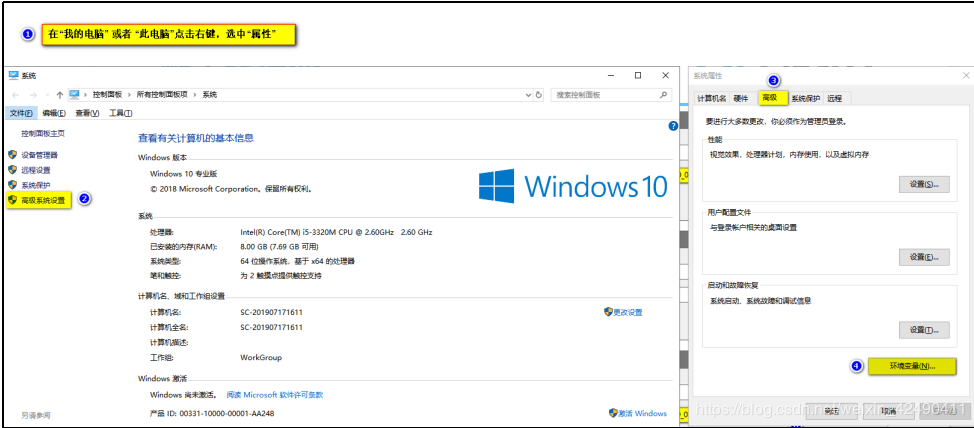The height and width of the screenshot is (428, 974).
Task: Open 高级系统设置 link
Action: 43,200
